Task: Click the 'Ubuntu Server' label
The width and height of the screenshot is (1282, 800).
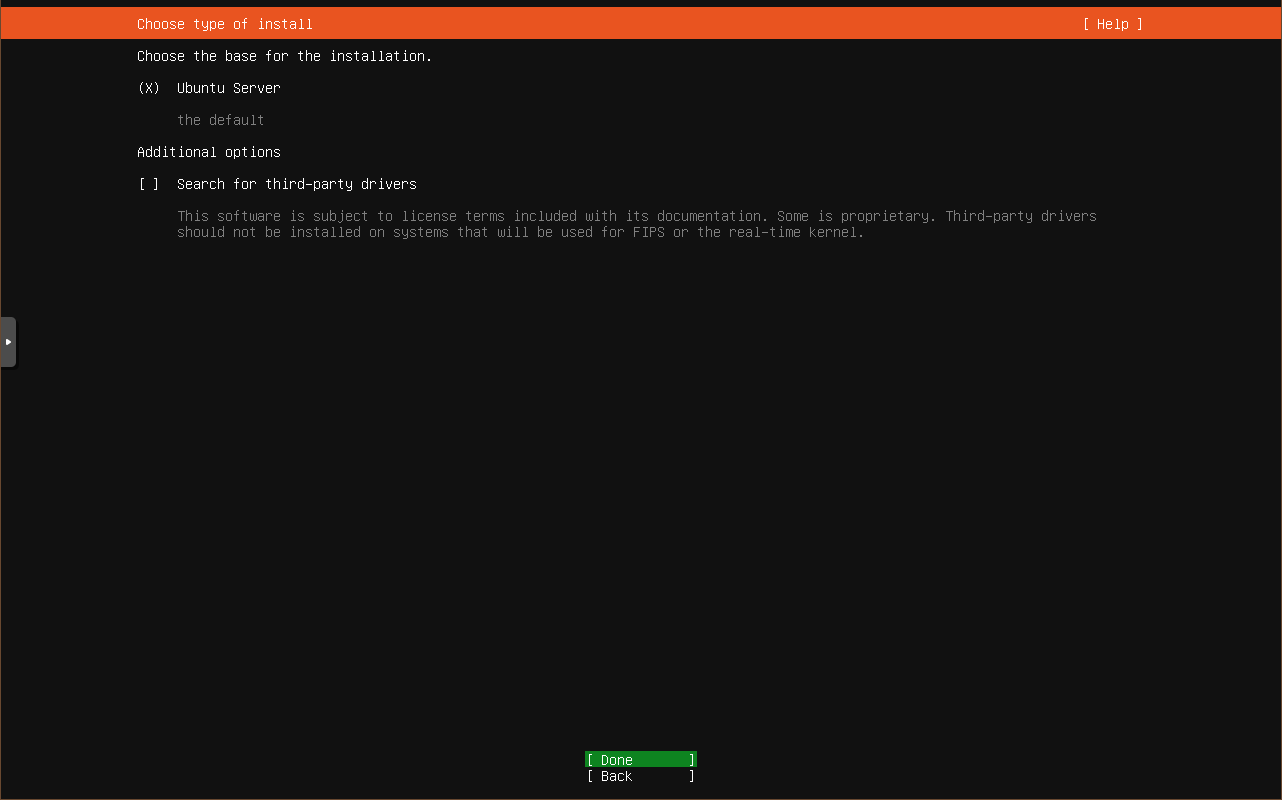Action: 229,88
